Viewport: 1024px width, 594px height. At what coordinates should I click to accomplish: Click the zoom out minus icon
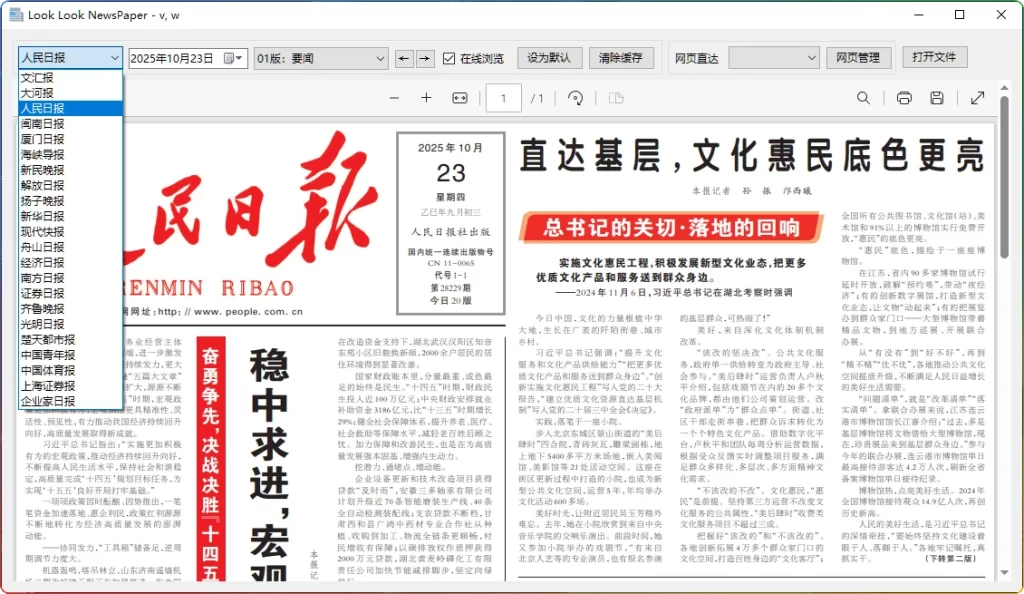(394, 98)
